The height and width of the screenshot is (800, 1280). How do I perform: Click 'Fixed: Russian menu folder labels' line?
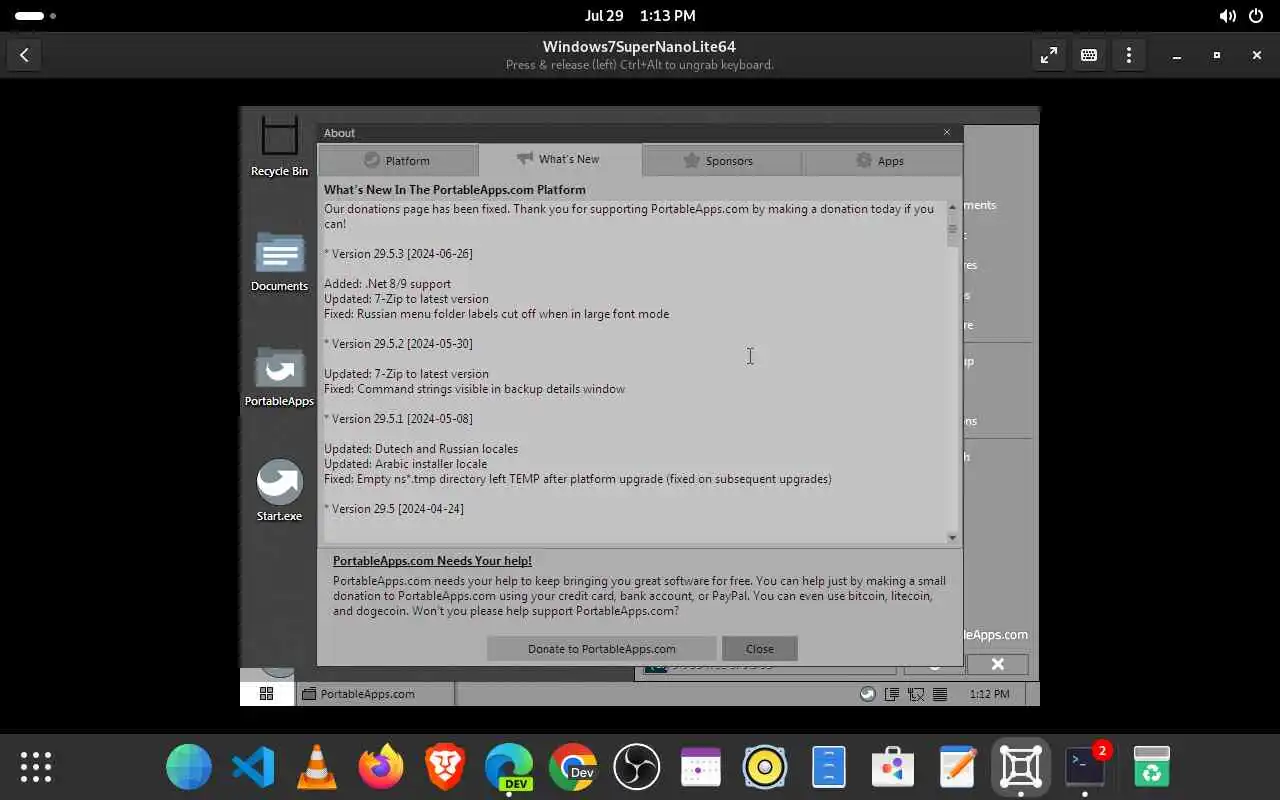click(496, 314)
